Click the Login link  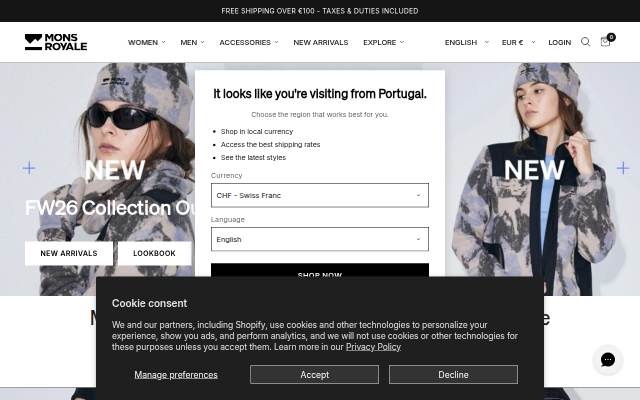(559, 42)
